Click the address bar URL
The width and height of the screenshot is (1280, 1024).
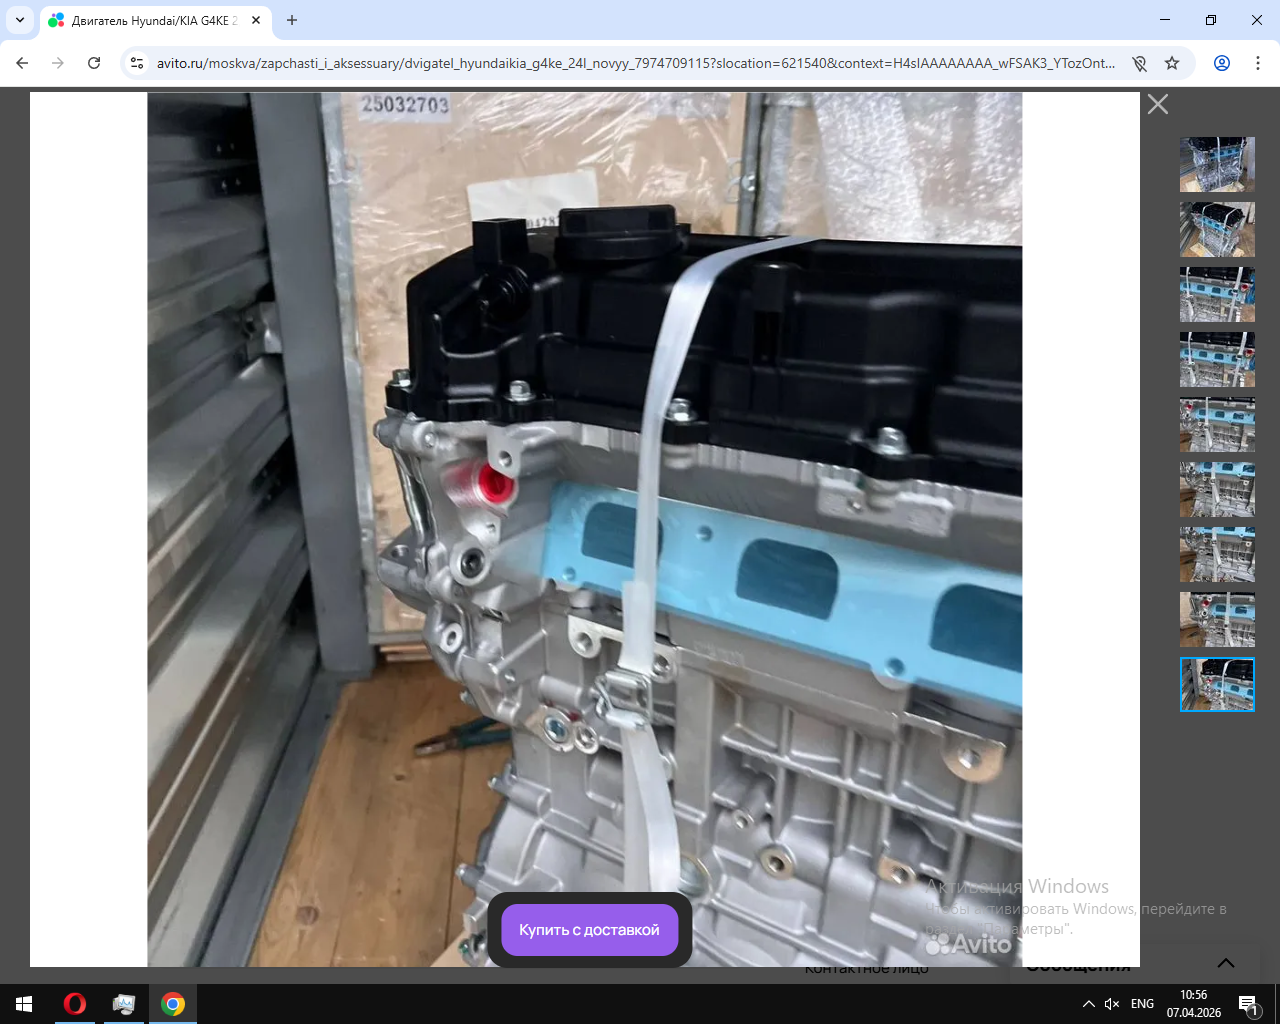pyautogui.click(x=635, y=63)
